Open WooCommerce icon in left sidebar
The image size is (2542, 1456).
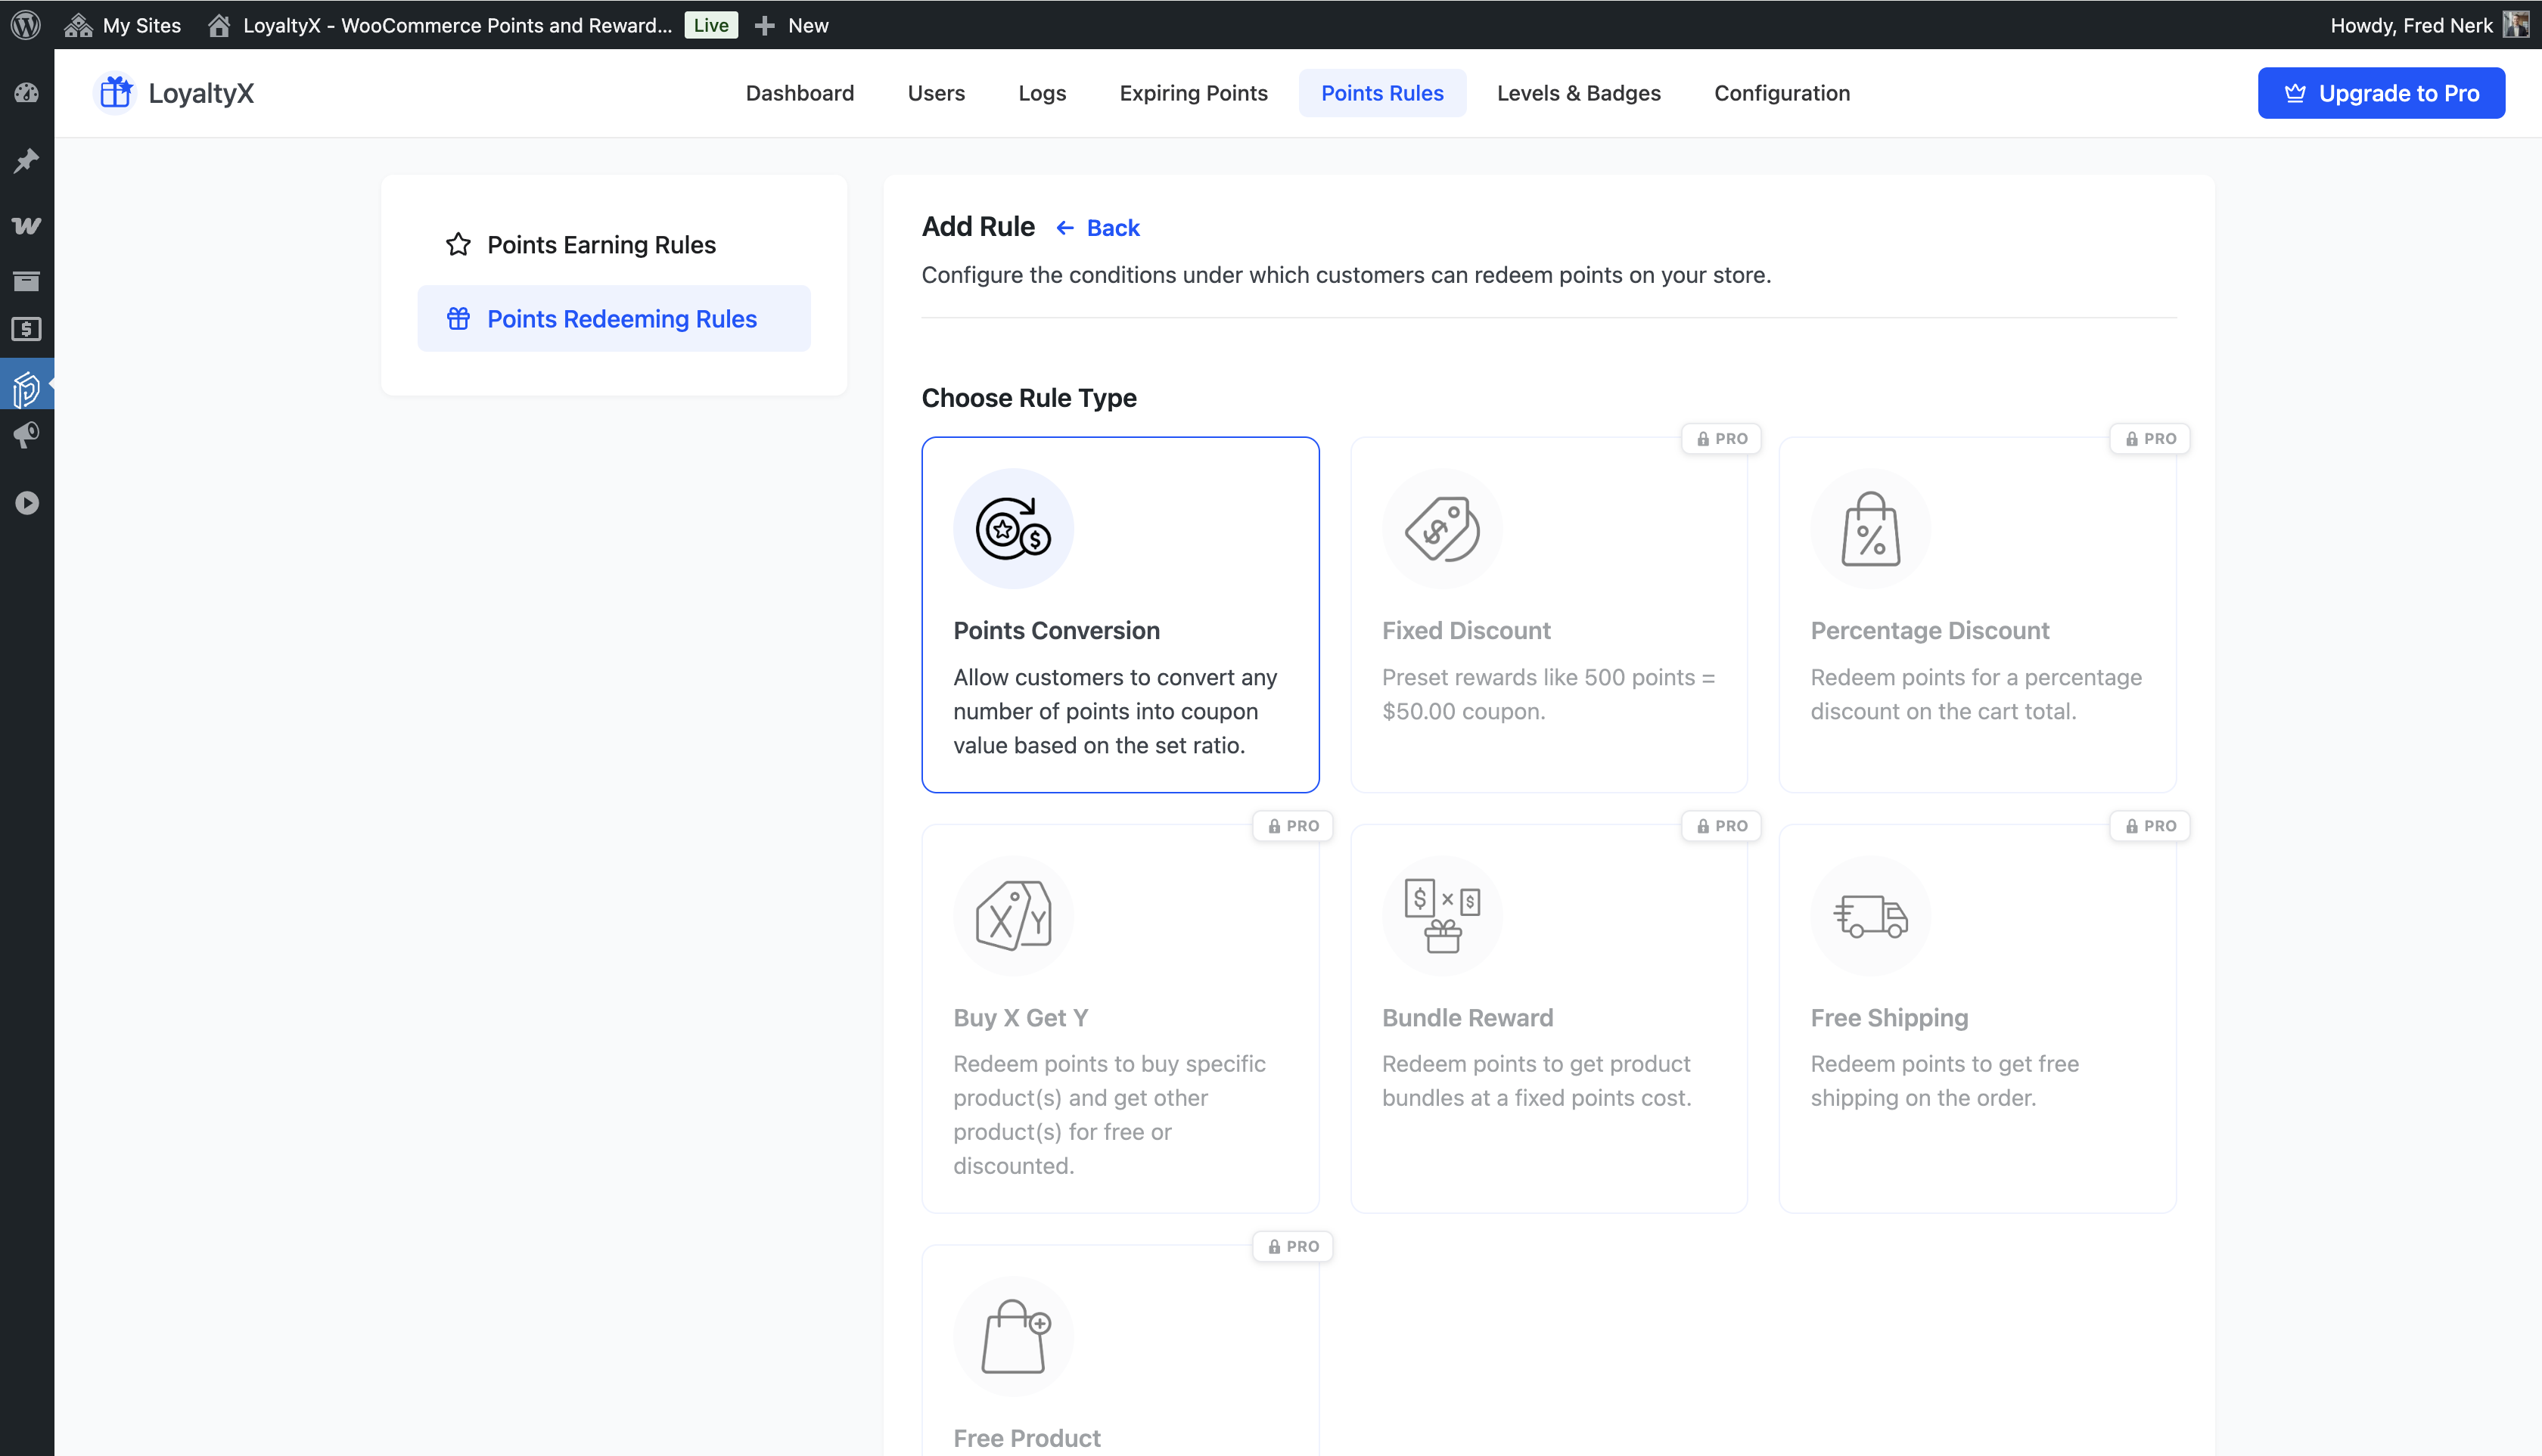[x=26, y=226]
